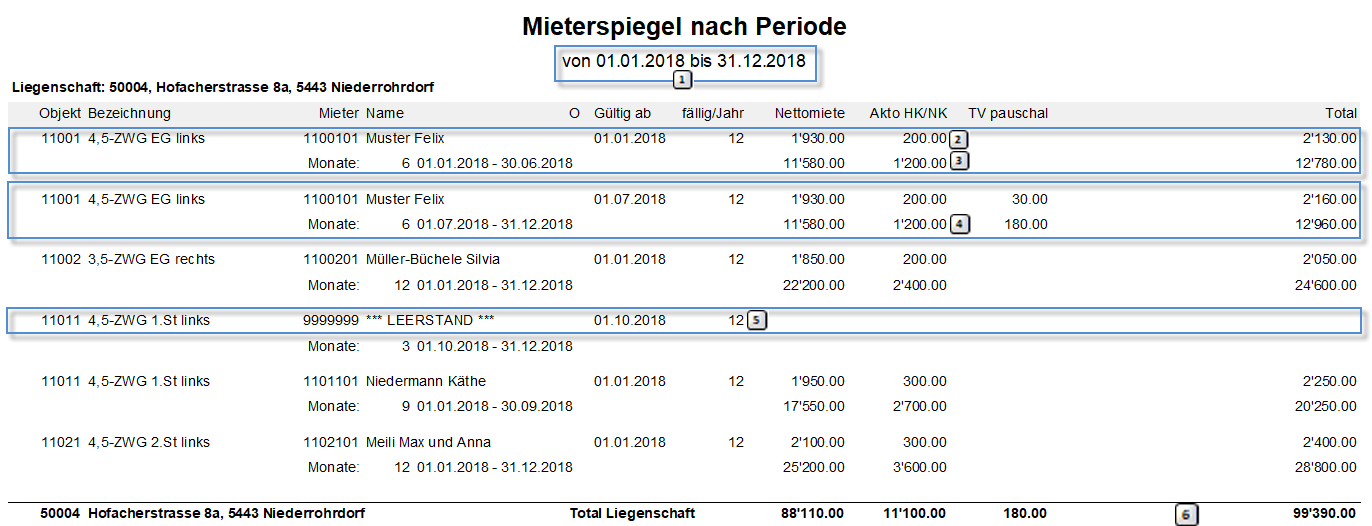Click the period '01.01.2018 - 30.06.2018'
Viewport: 1372px width, 526px height.
click(495, 163)
